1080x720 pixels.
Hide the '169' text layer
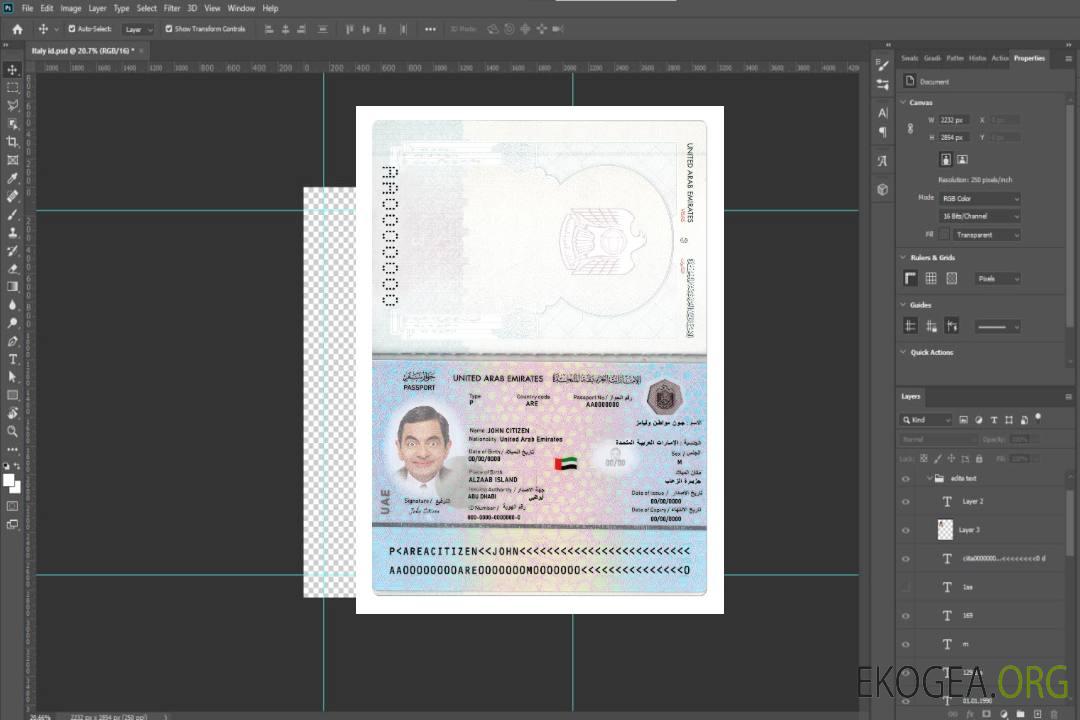coord(906,616)
